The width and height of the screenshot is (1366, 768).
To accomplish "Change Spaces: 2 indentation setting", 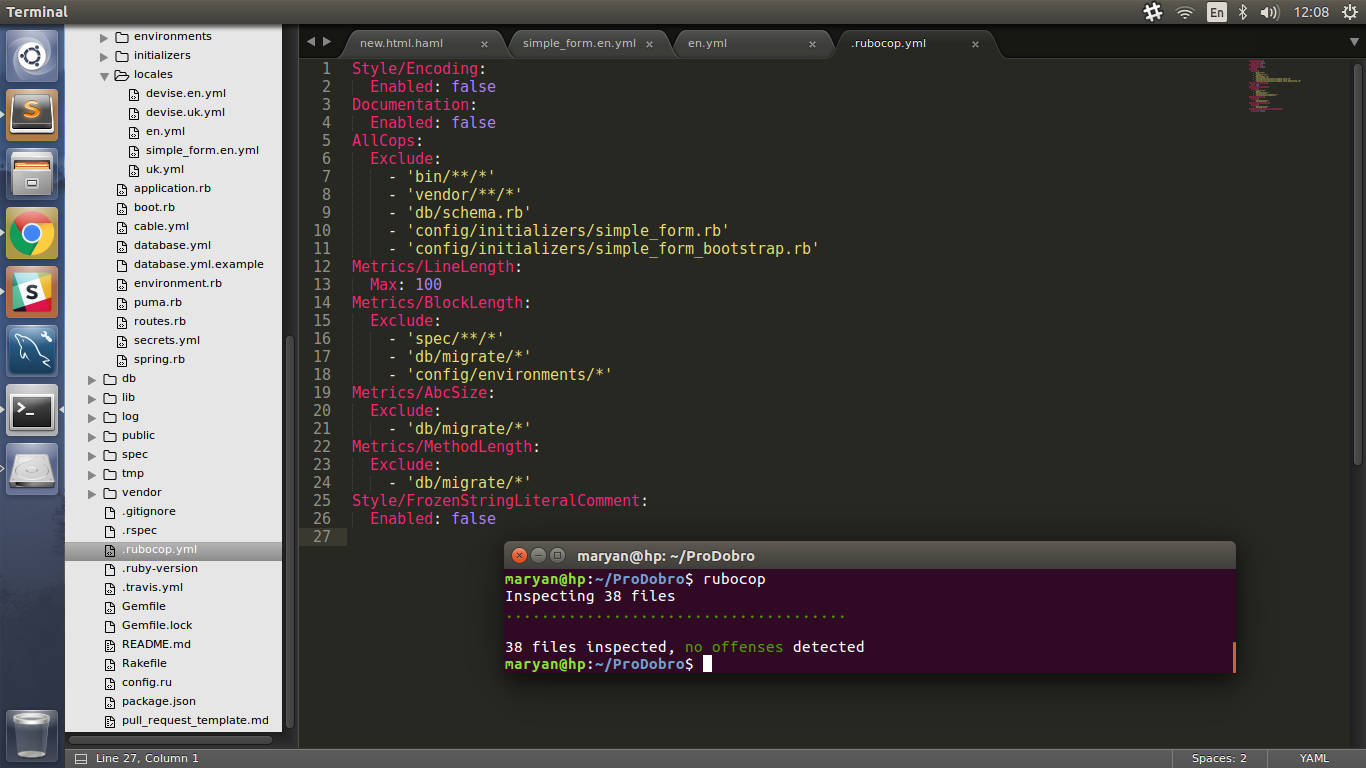I will (x=1219, y=758).
